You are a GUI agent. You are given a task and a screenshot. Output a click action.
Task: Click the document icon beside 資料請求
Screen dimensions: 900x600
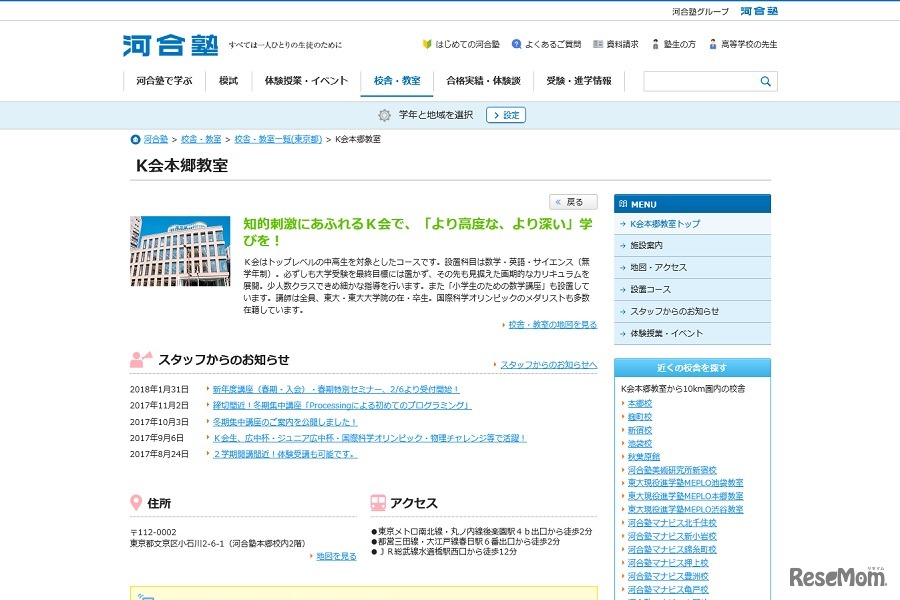600,44
